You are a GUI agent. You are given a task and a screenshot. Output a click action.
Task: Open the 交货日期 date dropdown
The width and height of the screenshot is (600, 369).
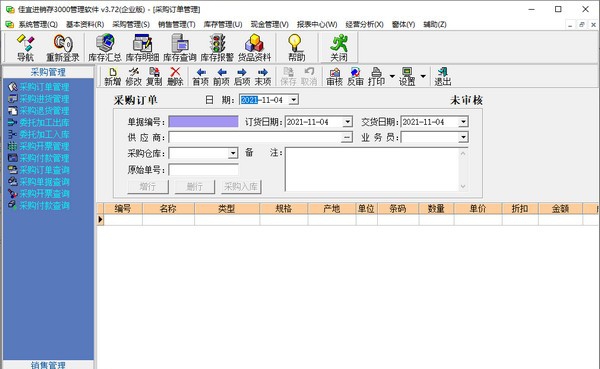463,122
